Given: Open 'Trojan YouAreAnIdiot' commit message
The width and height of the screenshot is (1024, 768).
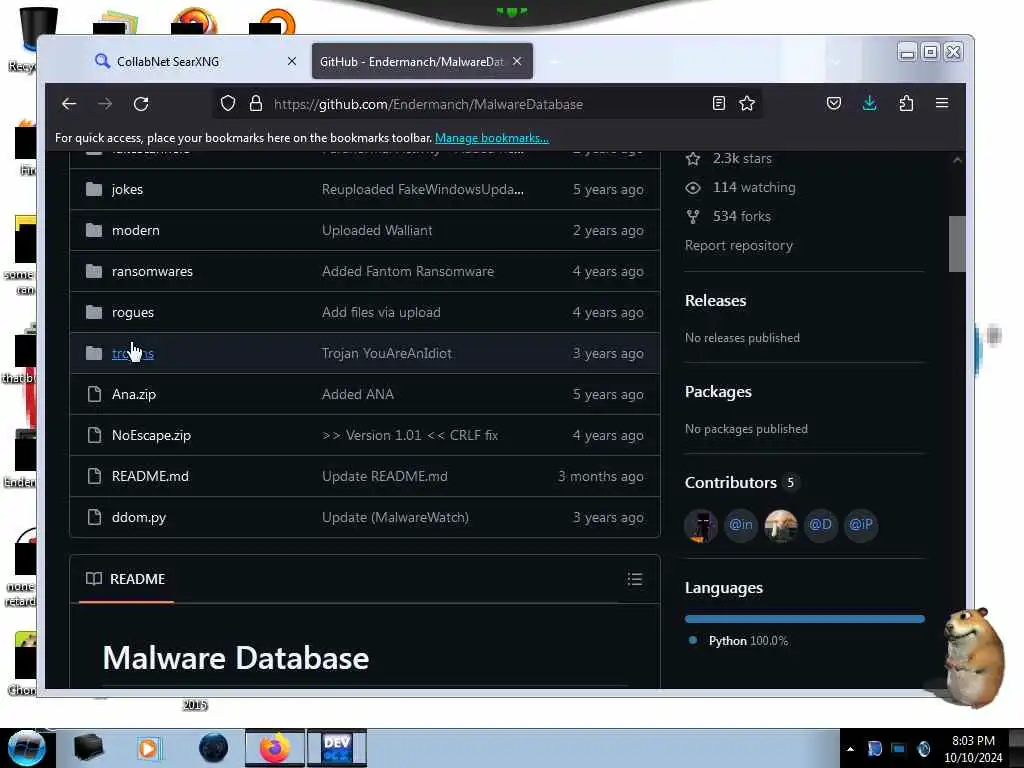Looking at the screenshot, I should [387, 353].
